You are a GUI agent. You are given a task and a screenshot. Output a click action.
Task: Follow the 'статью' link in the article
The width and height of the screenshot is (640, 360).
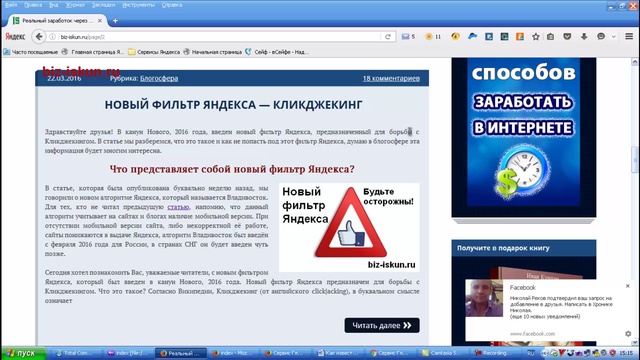[x=178, y=207]
